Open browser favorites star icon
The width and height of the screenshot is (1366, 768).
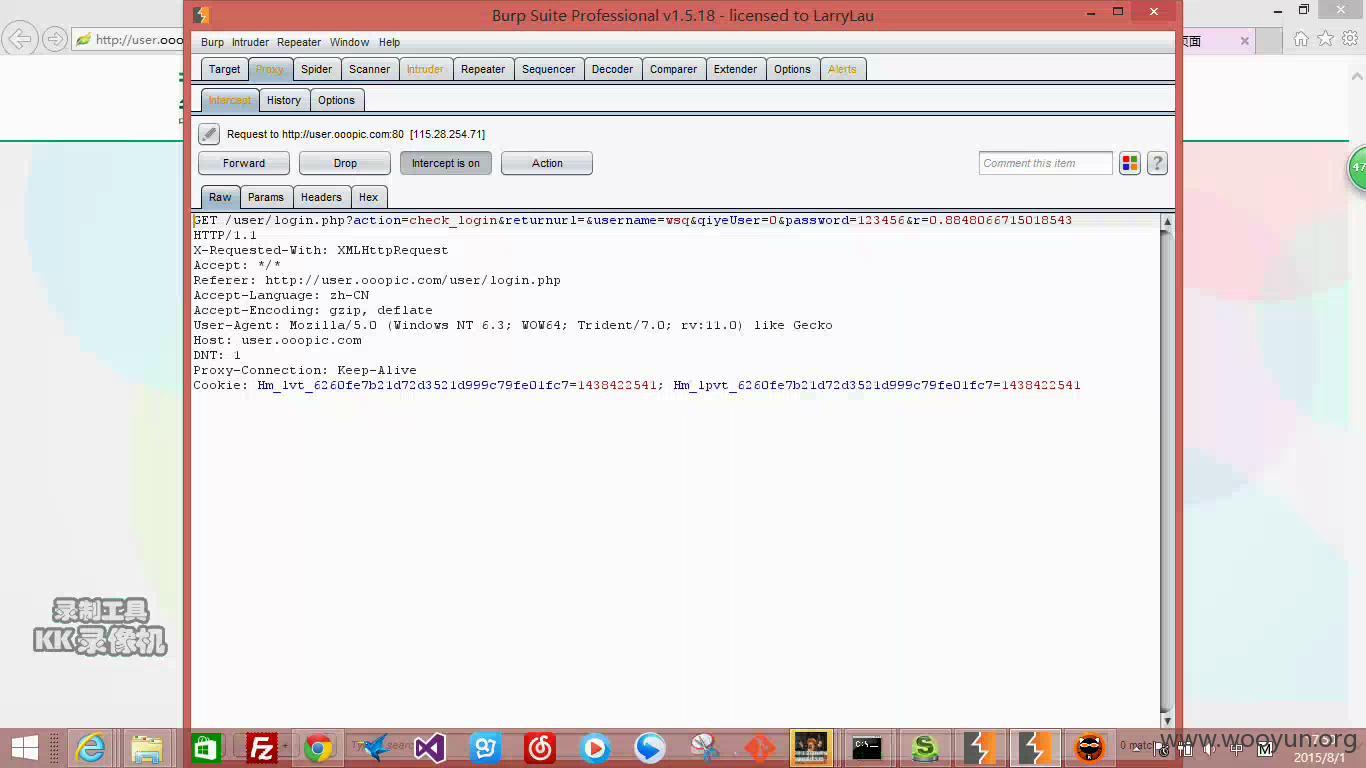click(1325, 39)
